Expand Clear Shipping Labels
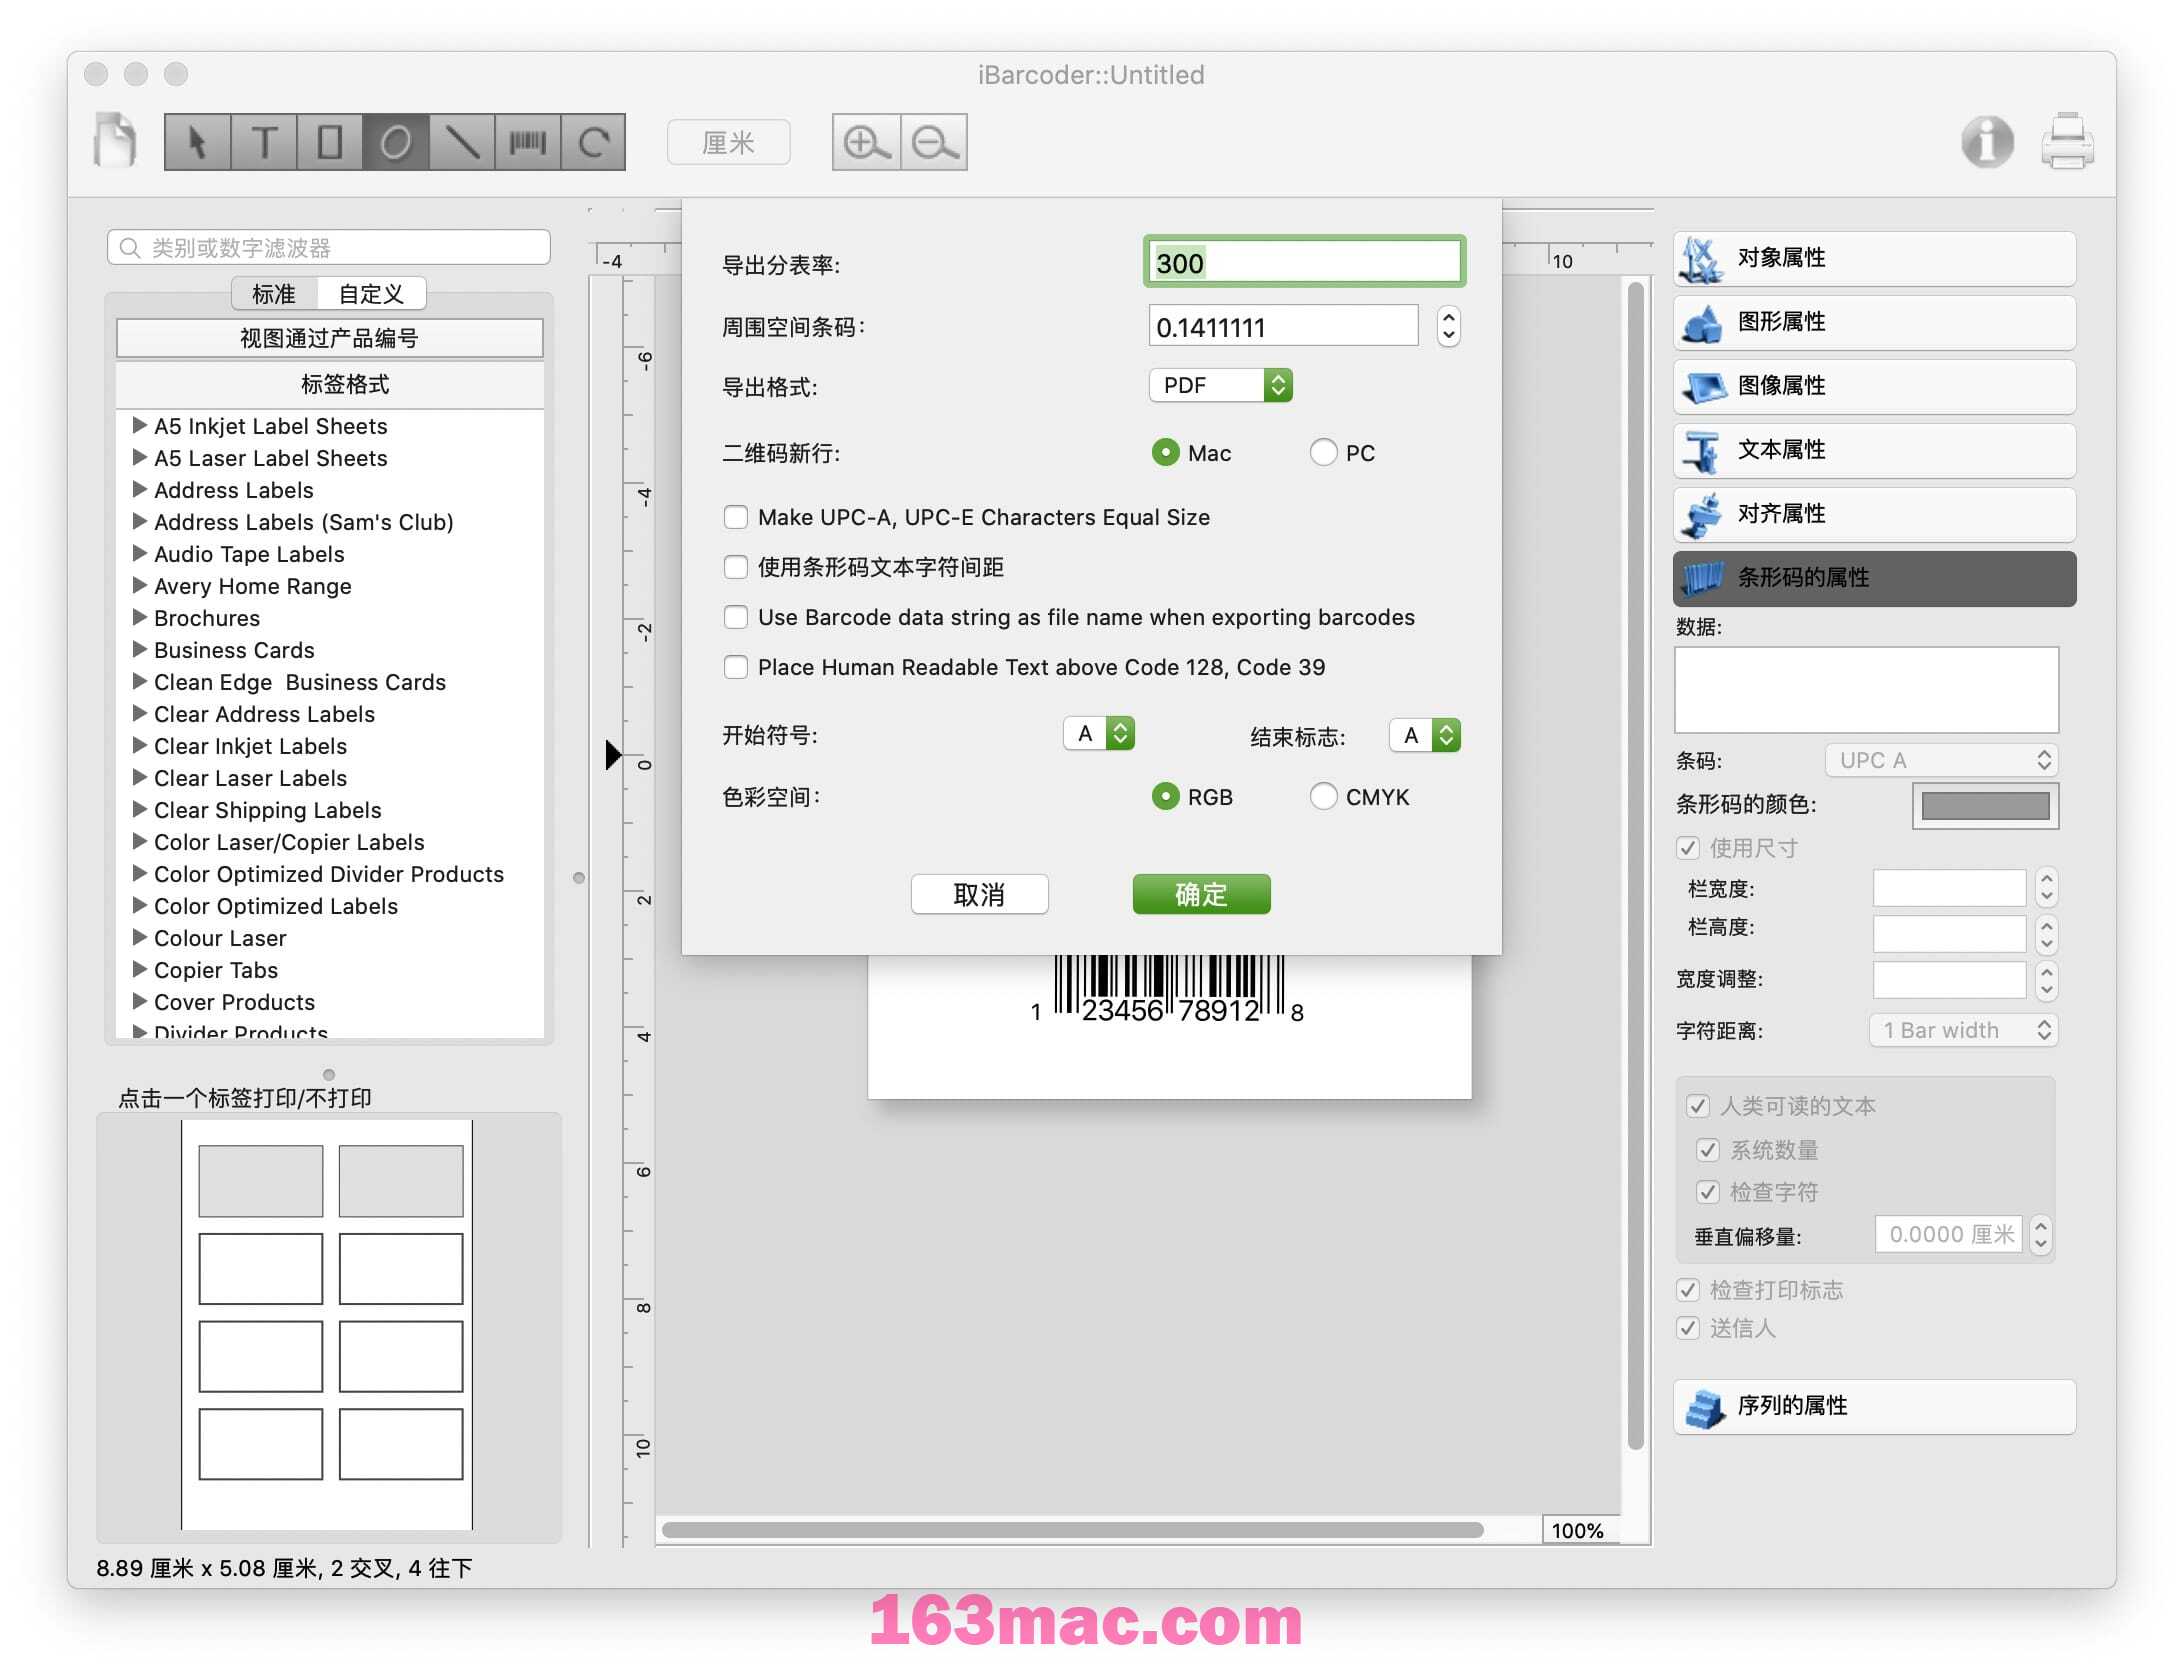The width and height of the screenshot is (2184, 1672). coord(140,809)
